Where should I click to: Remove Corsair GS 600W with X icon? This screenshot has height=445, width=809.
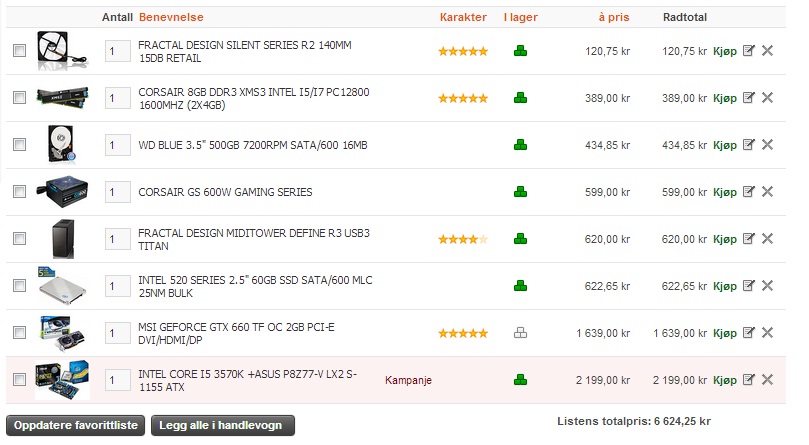point(767,192)
